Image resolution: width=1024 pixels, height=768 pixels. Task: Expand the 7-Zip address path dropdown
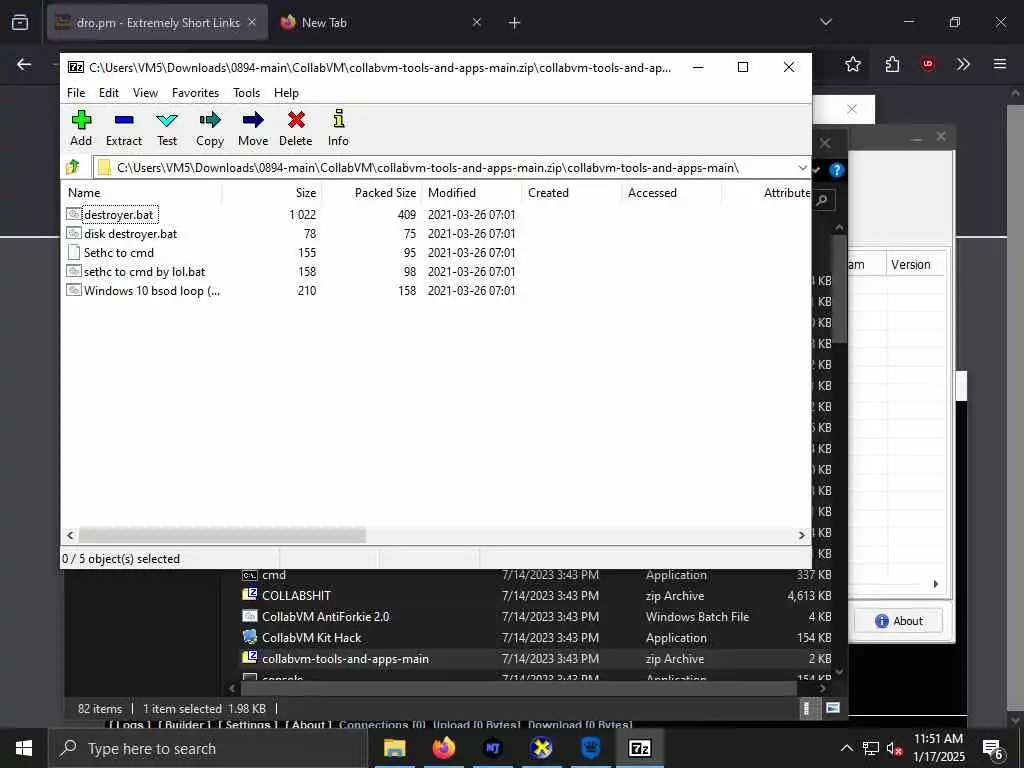[x=802, y=168]
